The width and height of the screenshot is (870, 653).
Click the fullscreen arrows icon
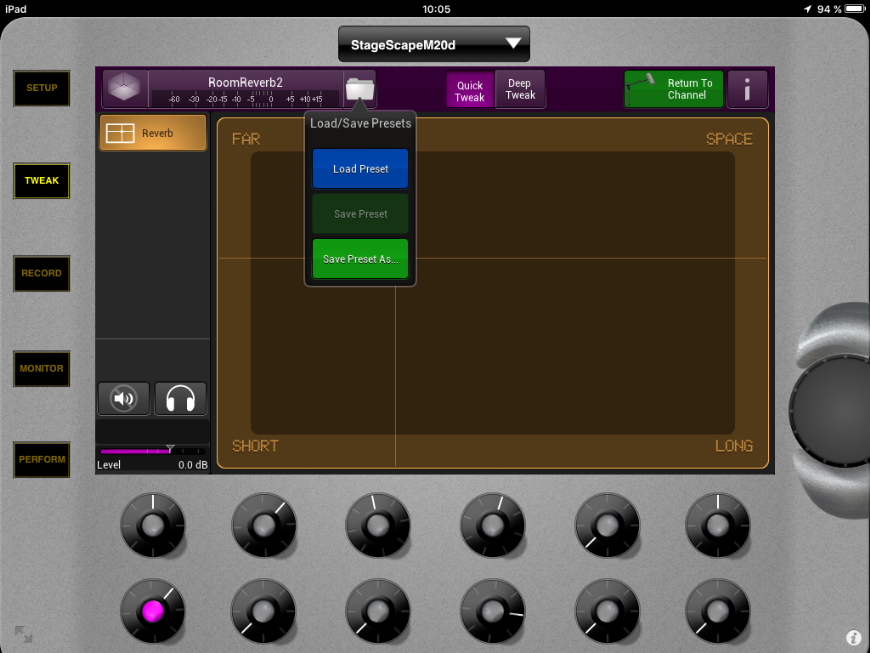pyautogui.click(x=23, y=634)
